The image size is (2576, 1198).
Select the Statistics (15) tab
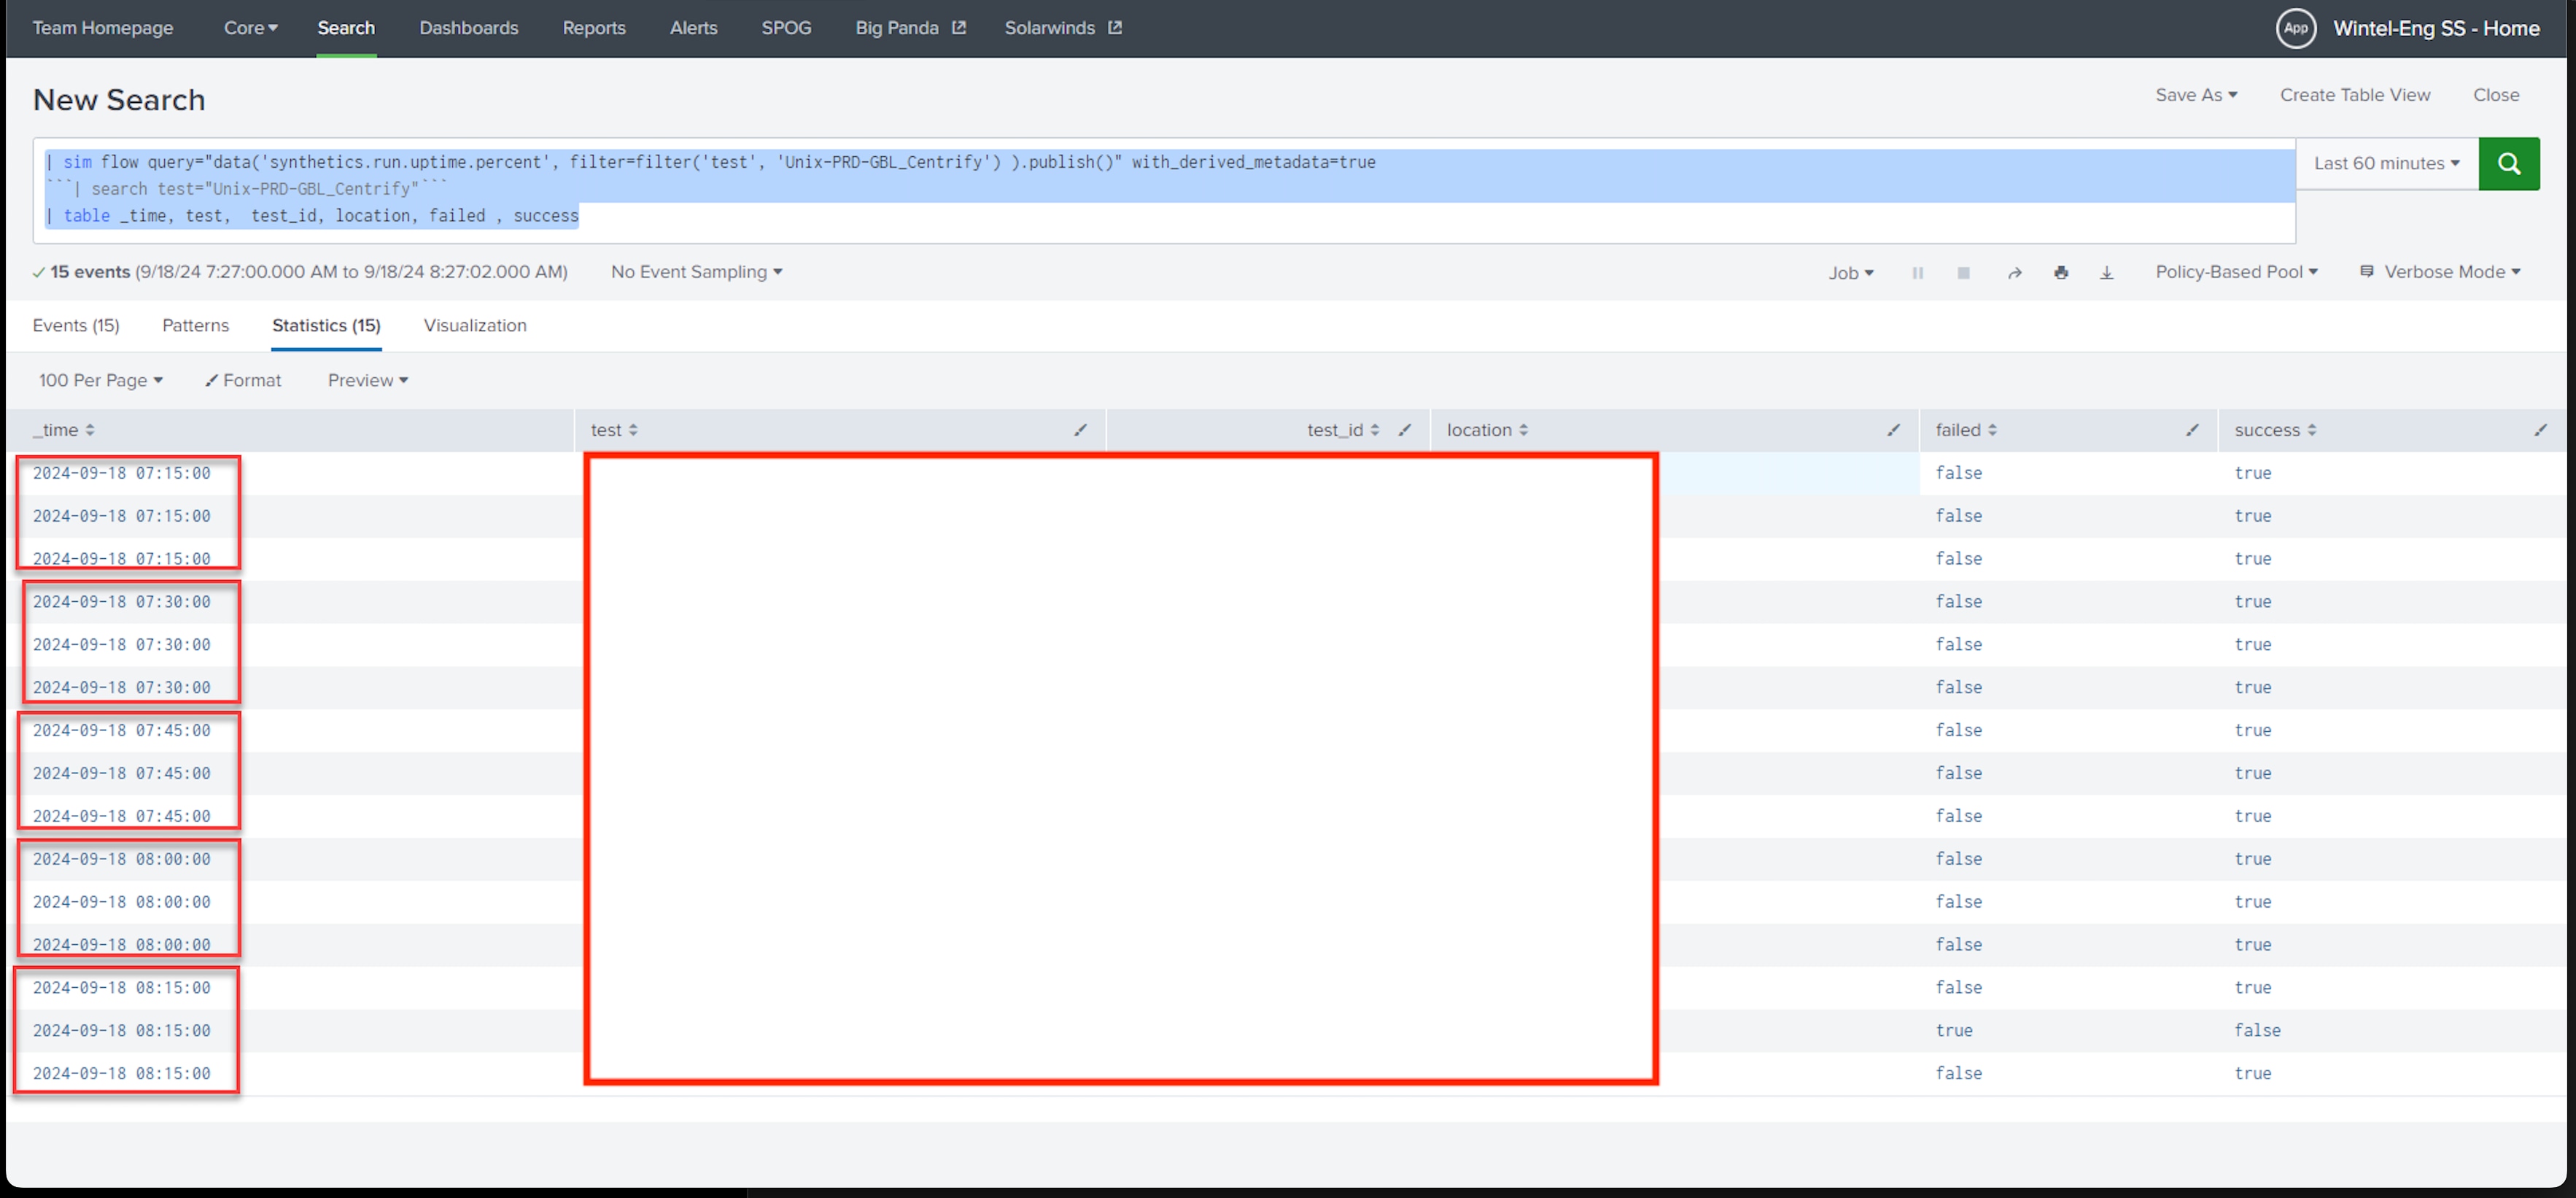[x=326, y=325]
